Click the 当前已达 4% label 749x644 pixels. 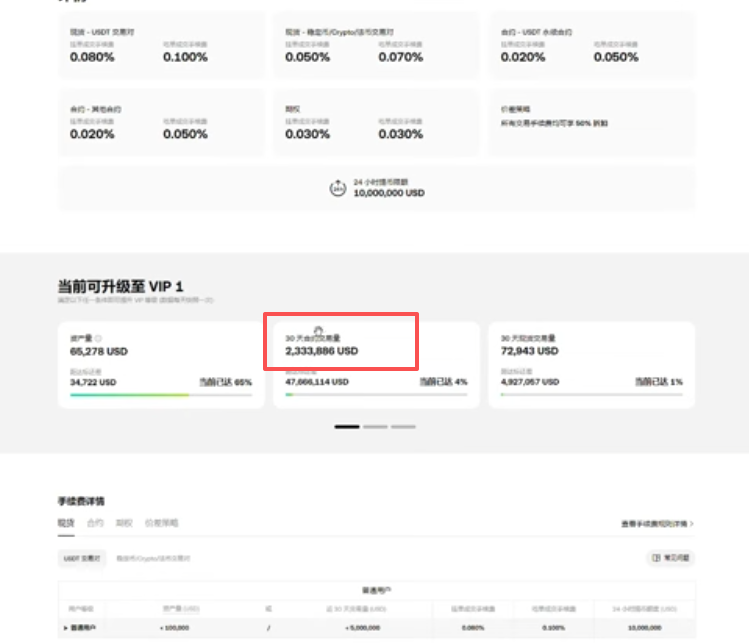443,382
